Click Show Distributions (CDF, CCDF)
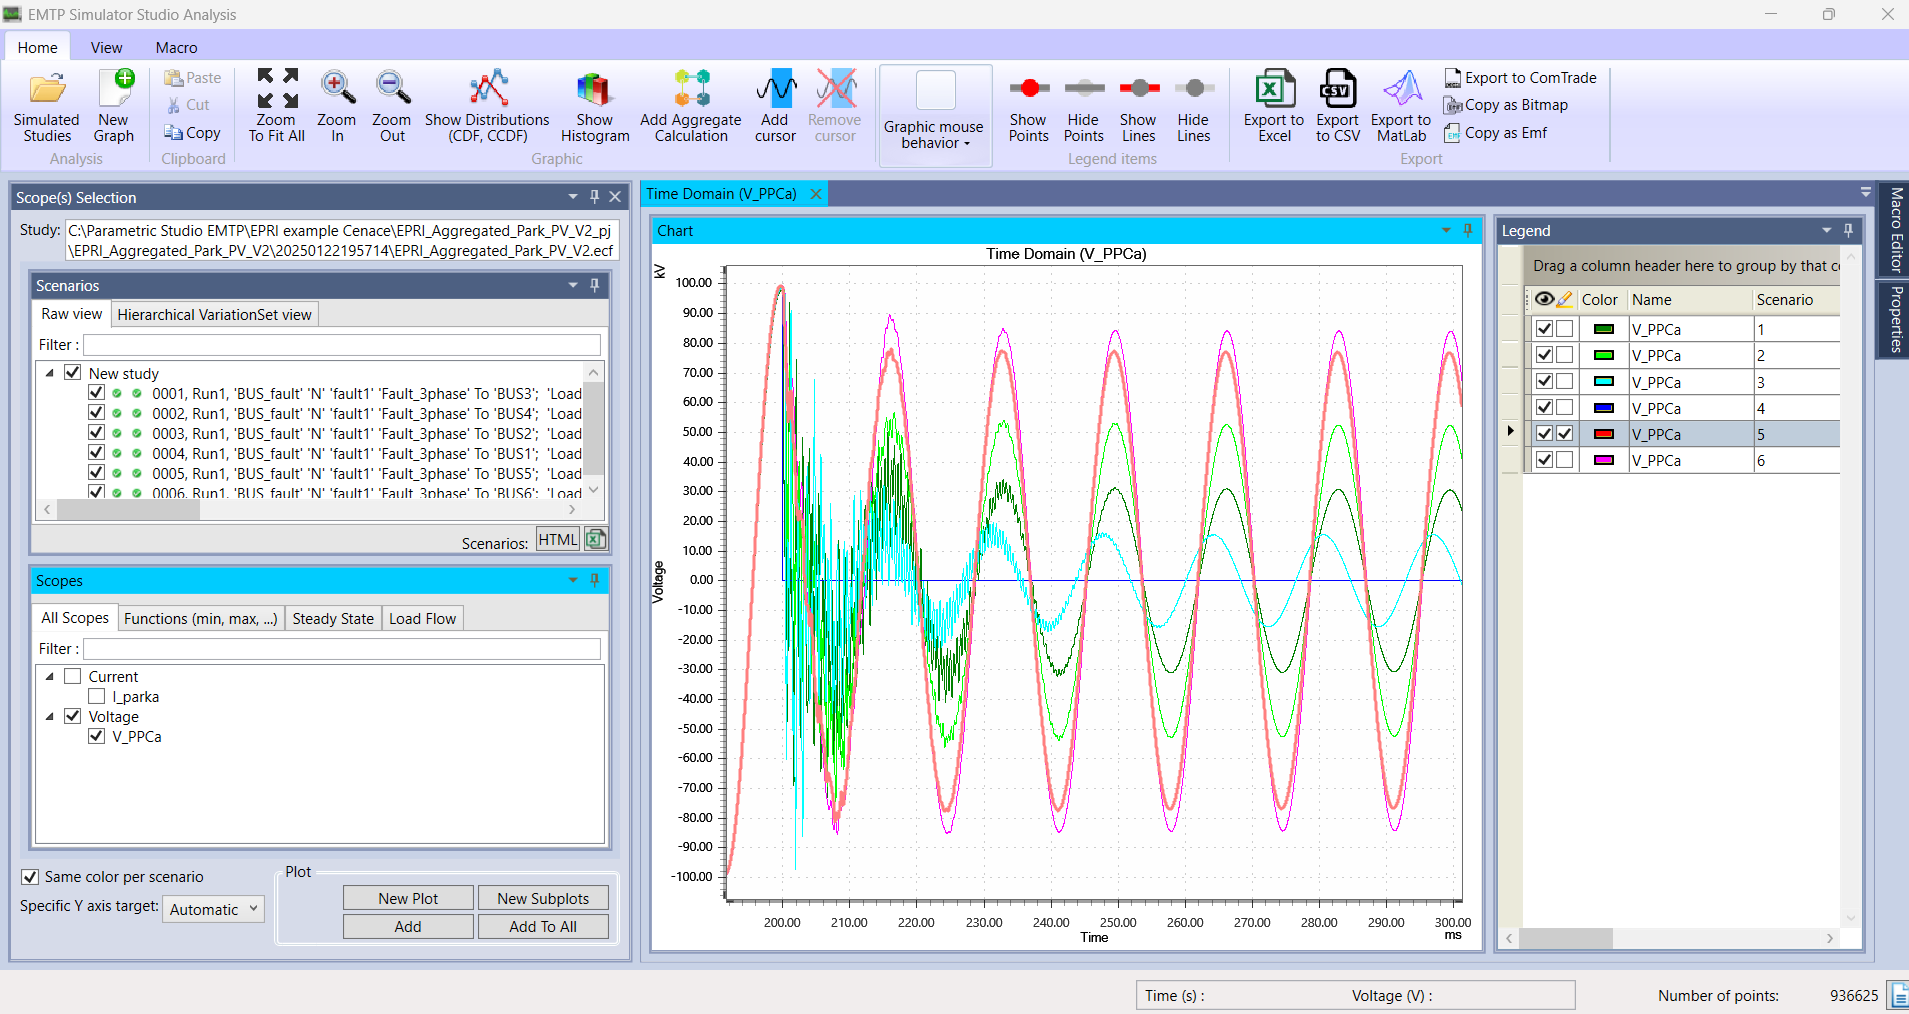The width and height of the screenshot is (1909, 1014). pos(487,104)
